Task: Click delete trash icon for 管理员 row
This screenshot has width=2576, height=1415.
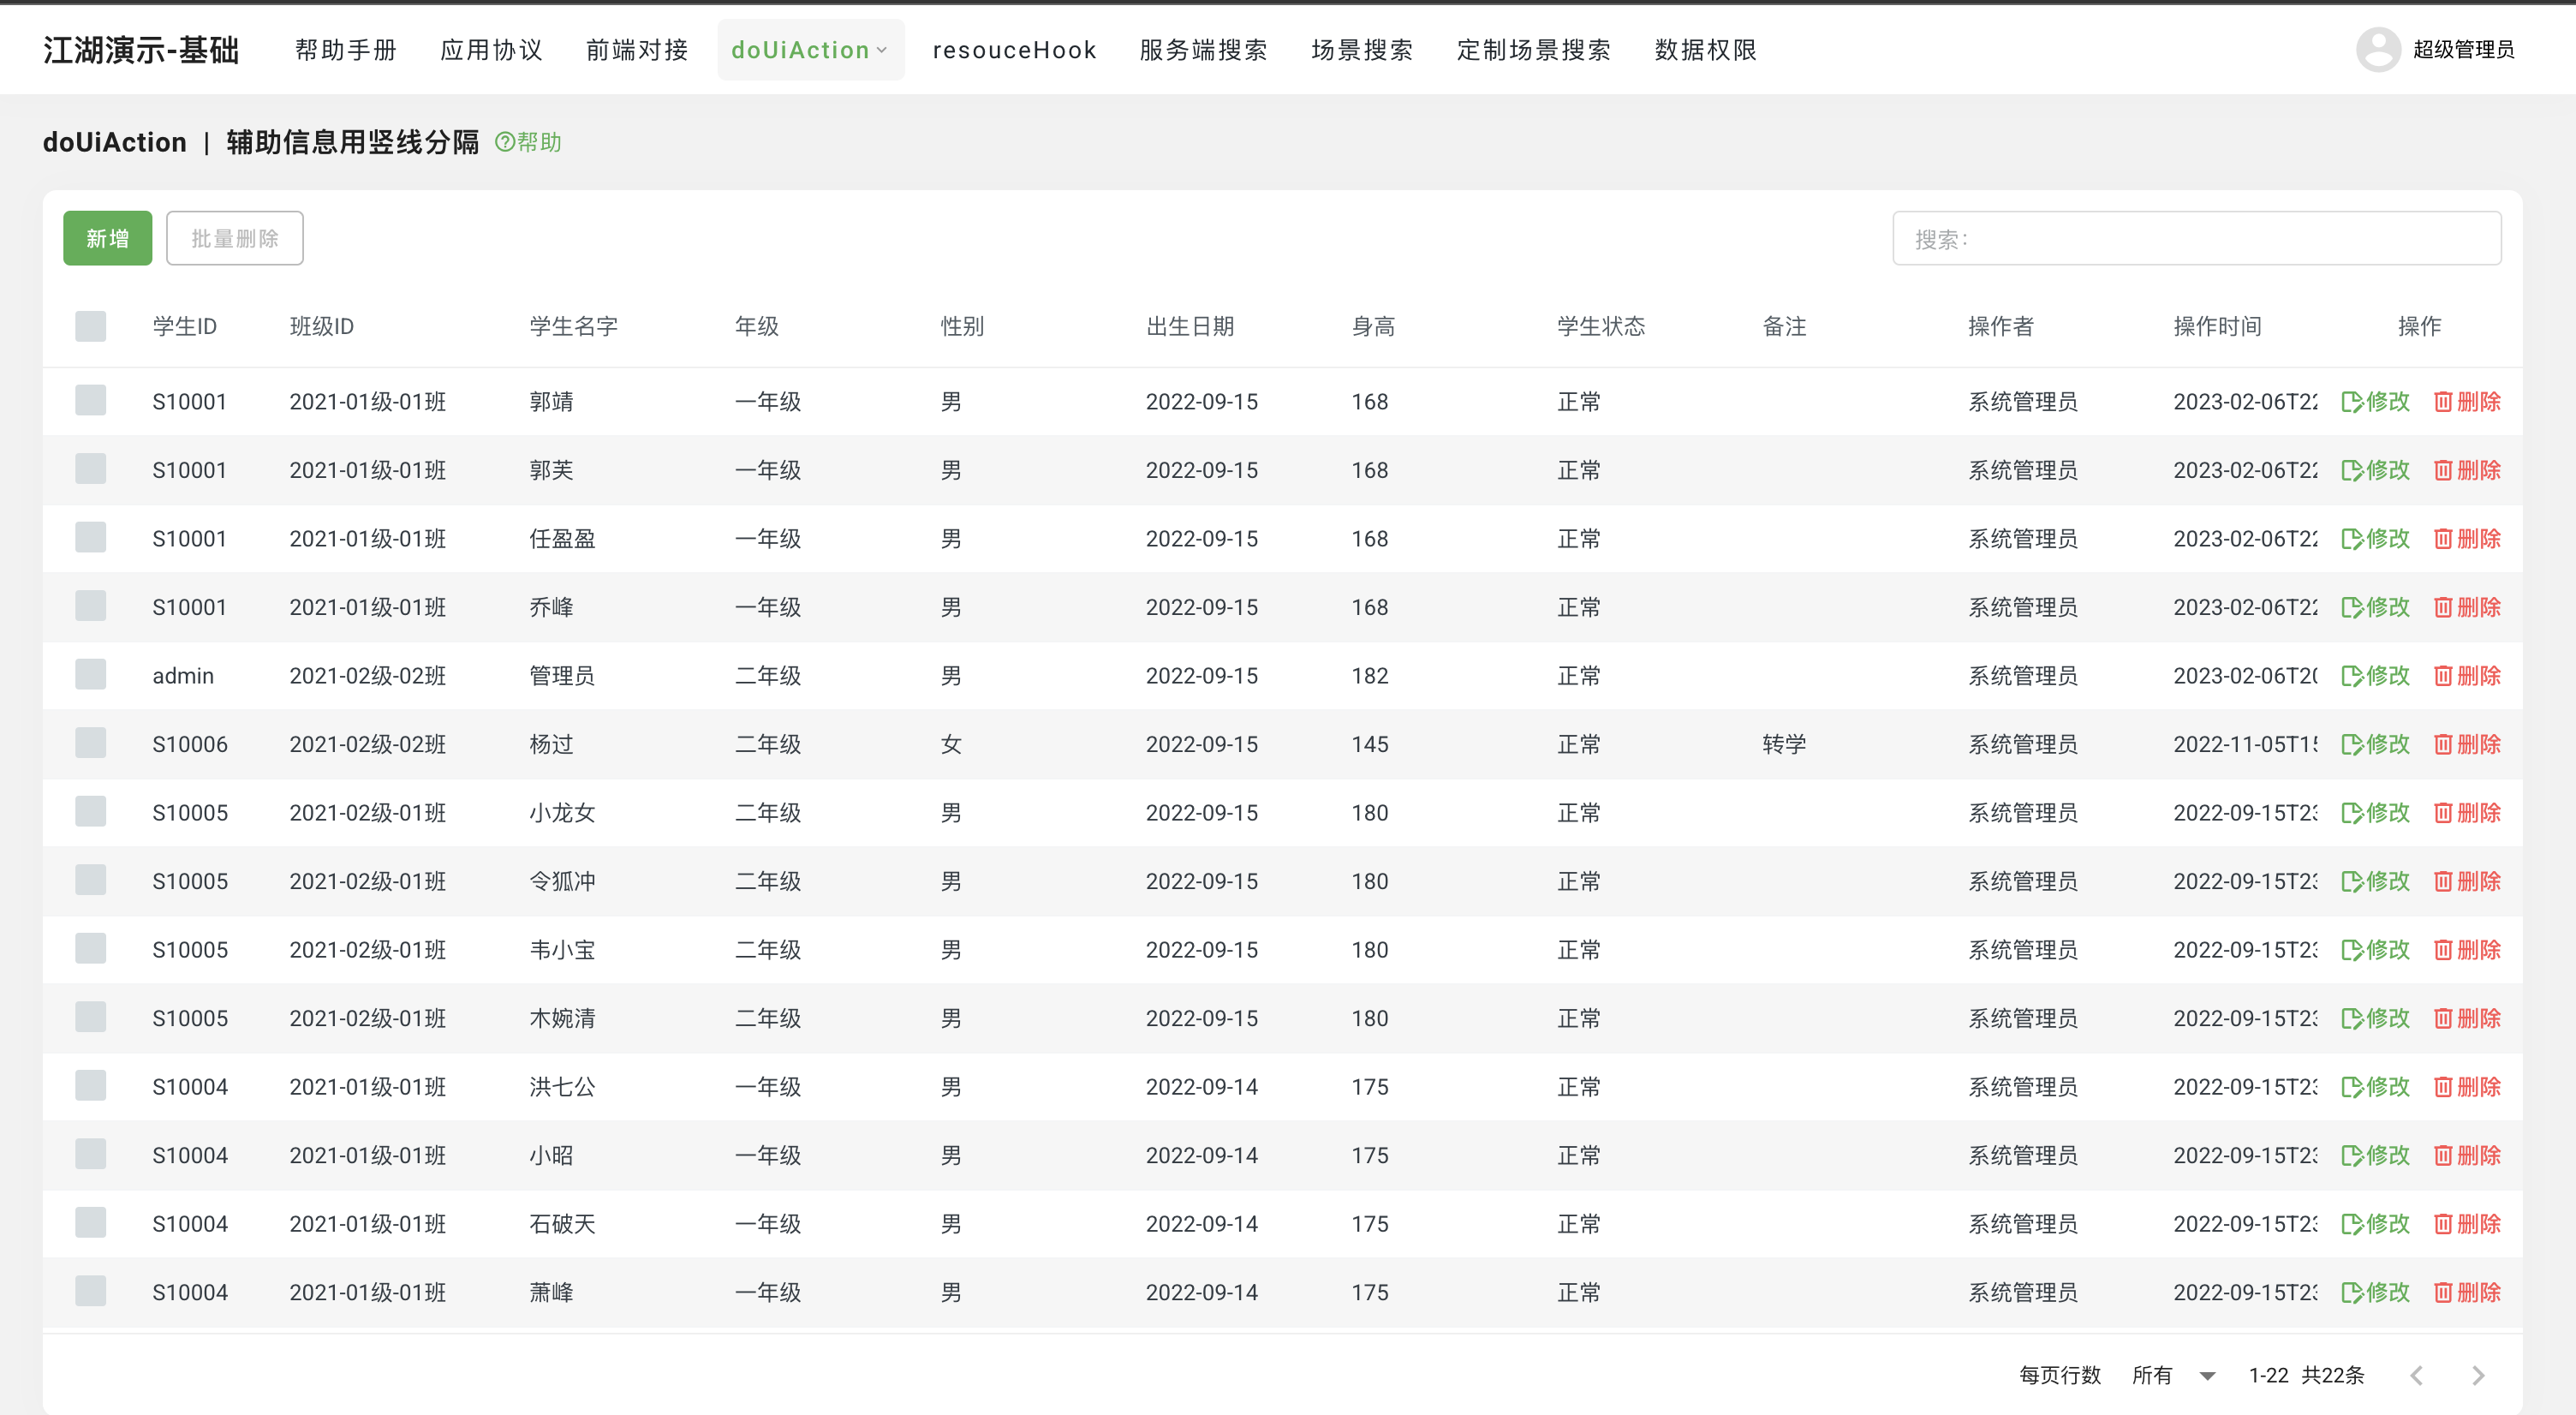Action: coord(2442,676)
